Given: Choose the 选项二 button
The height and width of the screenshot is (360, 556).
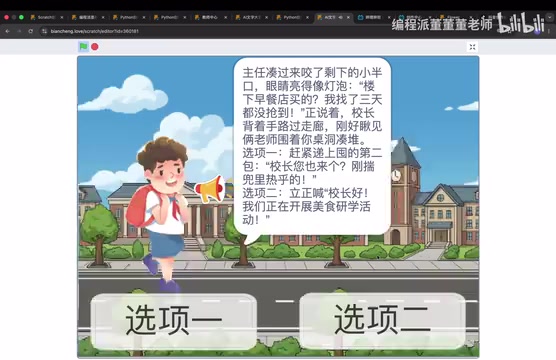Looking at the screenshot, I should pyautogui.click(x=382, y=321).
